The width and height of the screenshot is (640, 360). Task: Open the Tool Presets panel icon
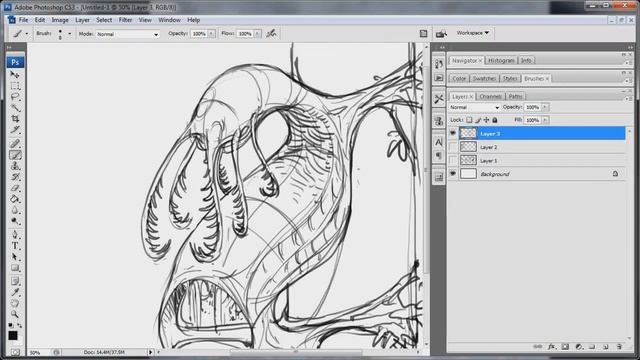pyautogui.click(x=439, y=99)
